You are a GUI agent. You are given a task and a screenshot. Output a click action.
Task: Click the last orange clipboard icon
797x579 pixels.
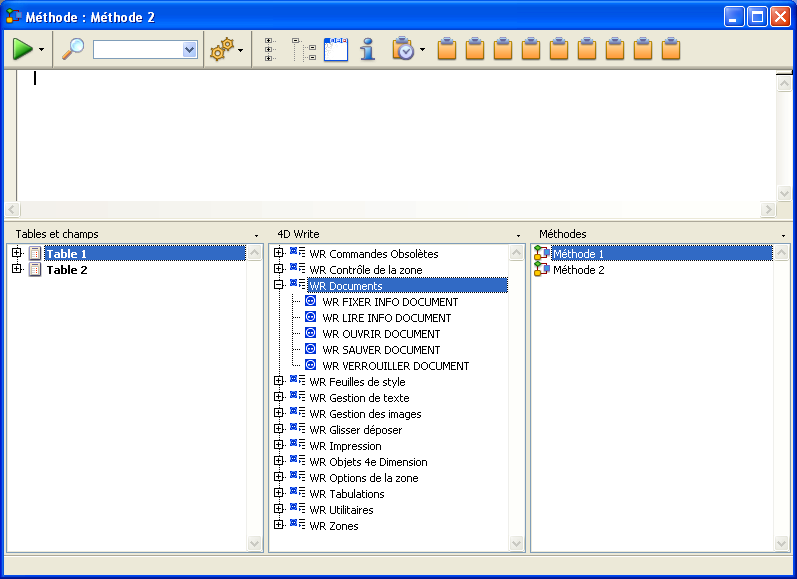[671, 49]
